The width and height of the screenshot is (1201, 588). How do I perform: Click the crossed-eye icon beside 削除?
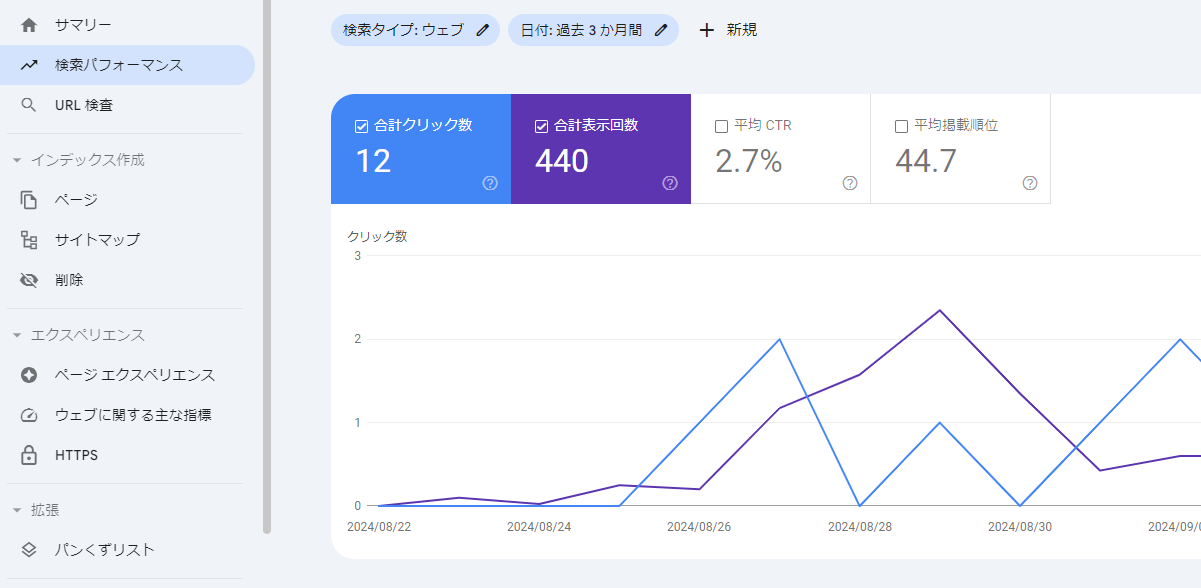click(x=29, y=280)
